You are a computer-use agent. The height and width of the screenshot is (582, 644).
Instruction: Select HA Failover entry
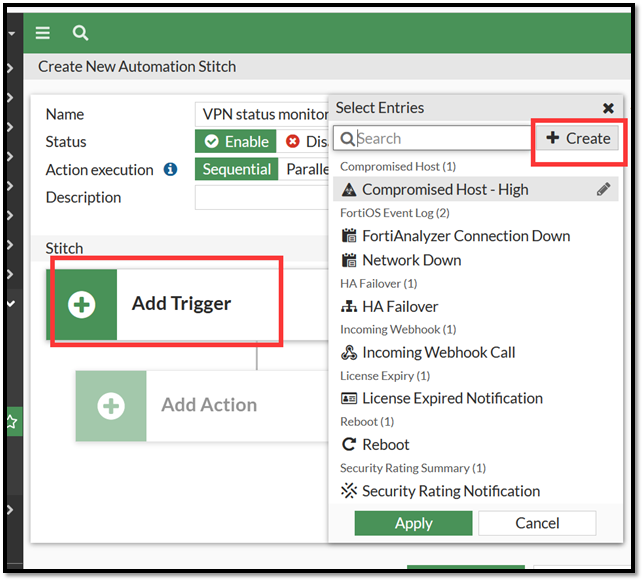pos(475,306)
